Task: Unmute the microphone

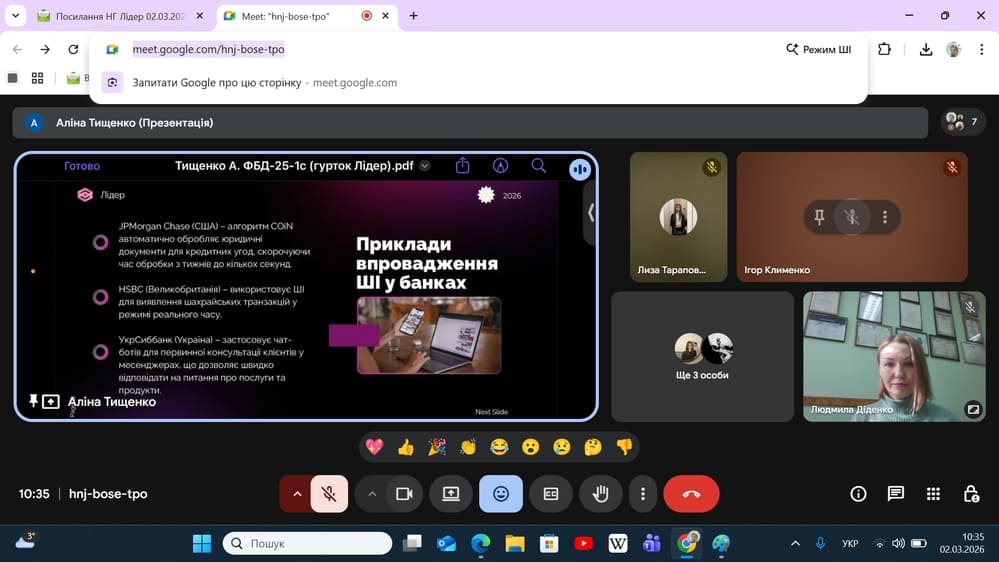Action: point(329,494)
